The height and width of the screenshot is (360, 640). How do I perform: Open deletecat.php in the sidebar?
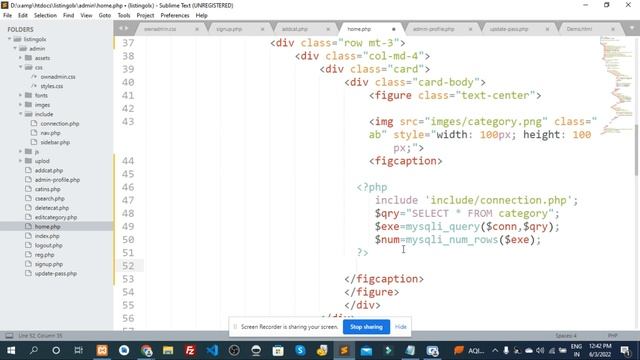click(x=51, y=208)
